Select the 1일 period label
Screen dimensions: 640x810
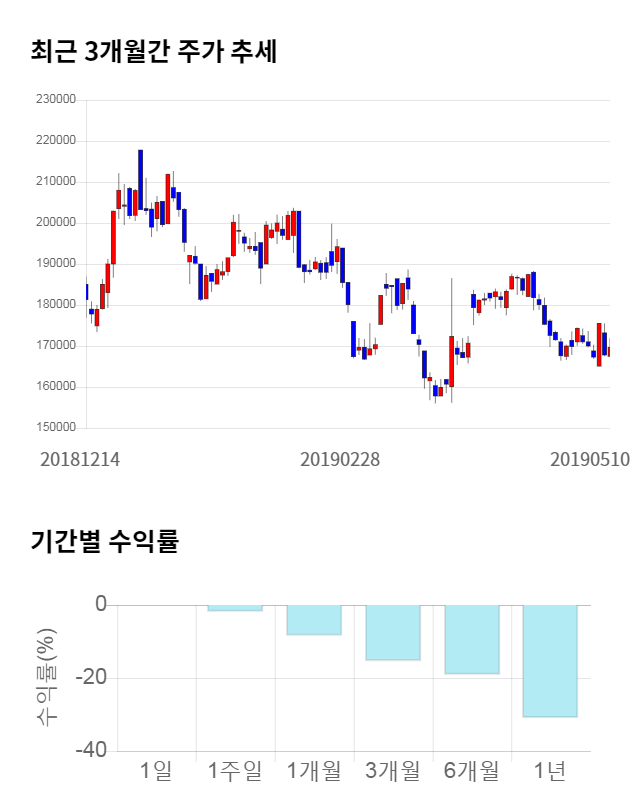tap(157, 771)
